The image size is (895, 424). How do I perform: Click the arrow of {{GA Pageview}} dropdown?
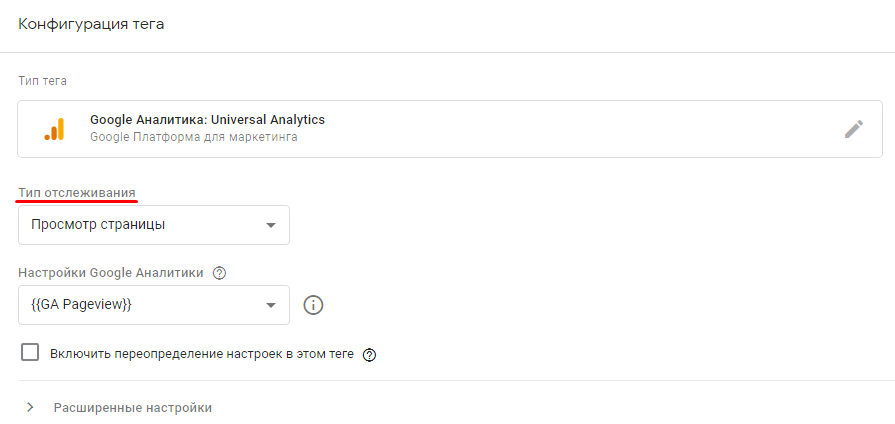click(x=270, y=305)
